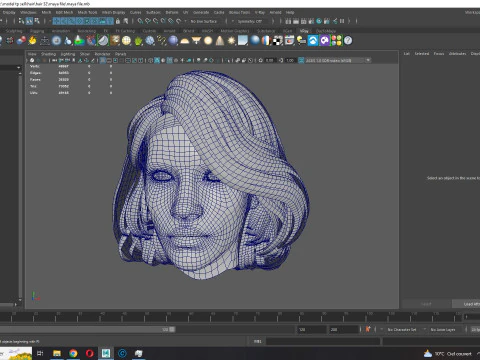The height and width of the screenshot is (360, 480).
Task: Click the time slider ruler
Action: point(231,317)
